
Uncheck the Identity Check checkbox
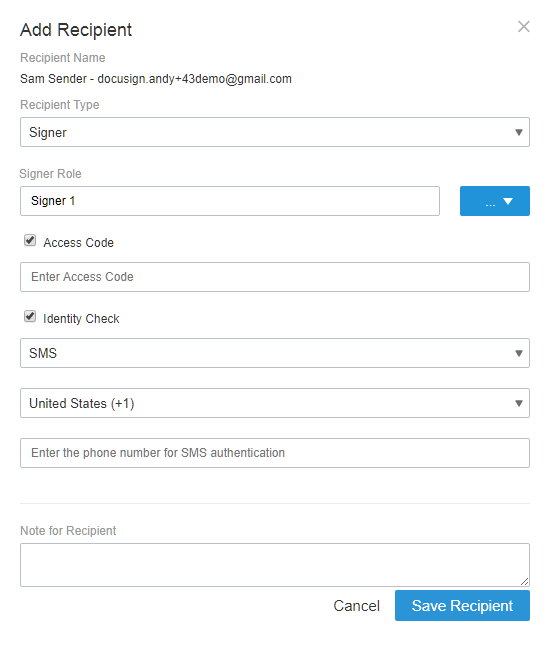tap(30, 316)
